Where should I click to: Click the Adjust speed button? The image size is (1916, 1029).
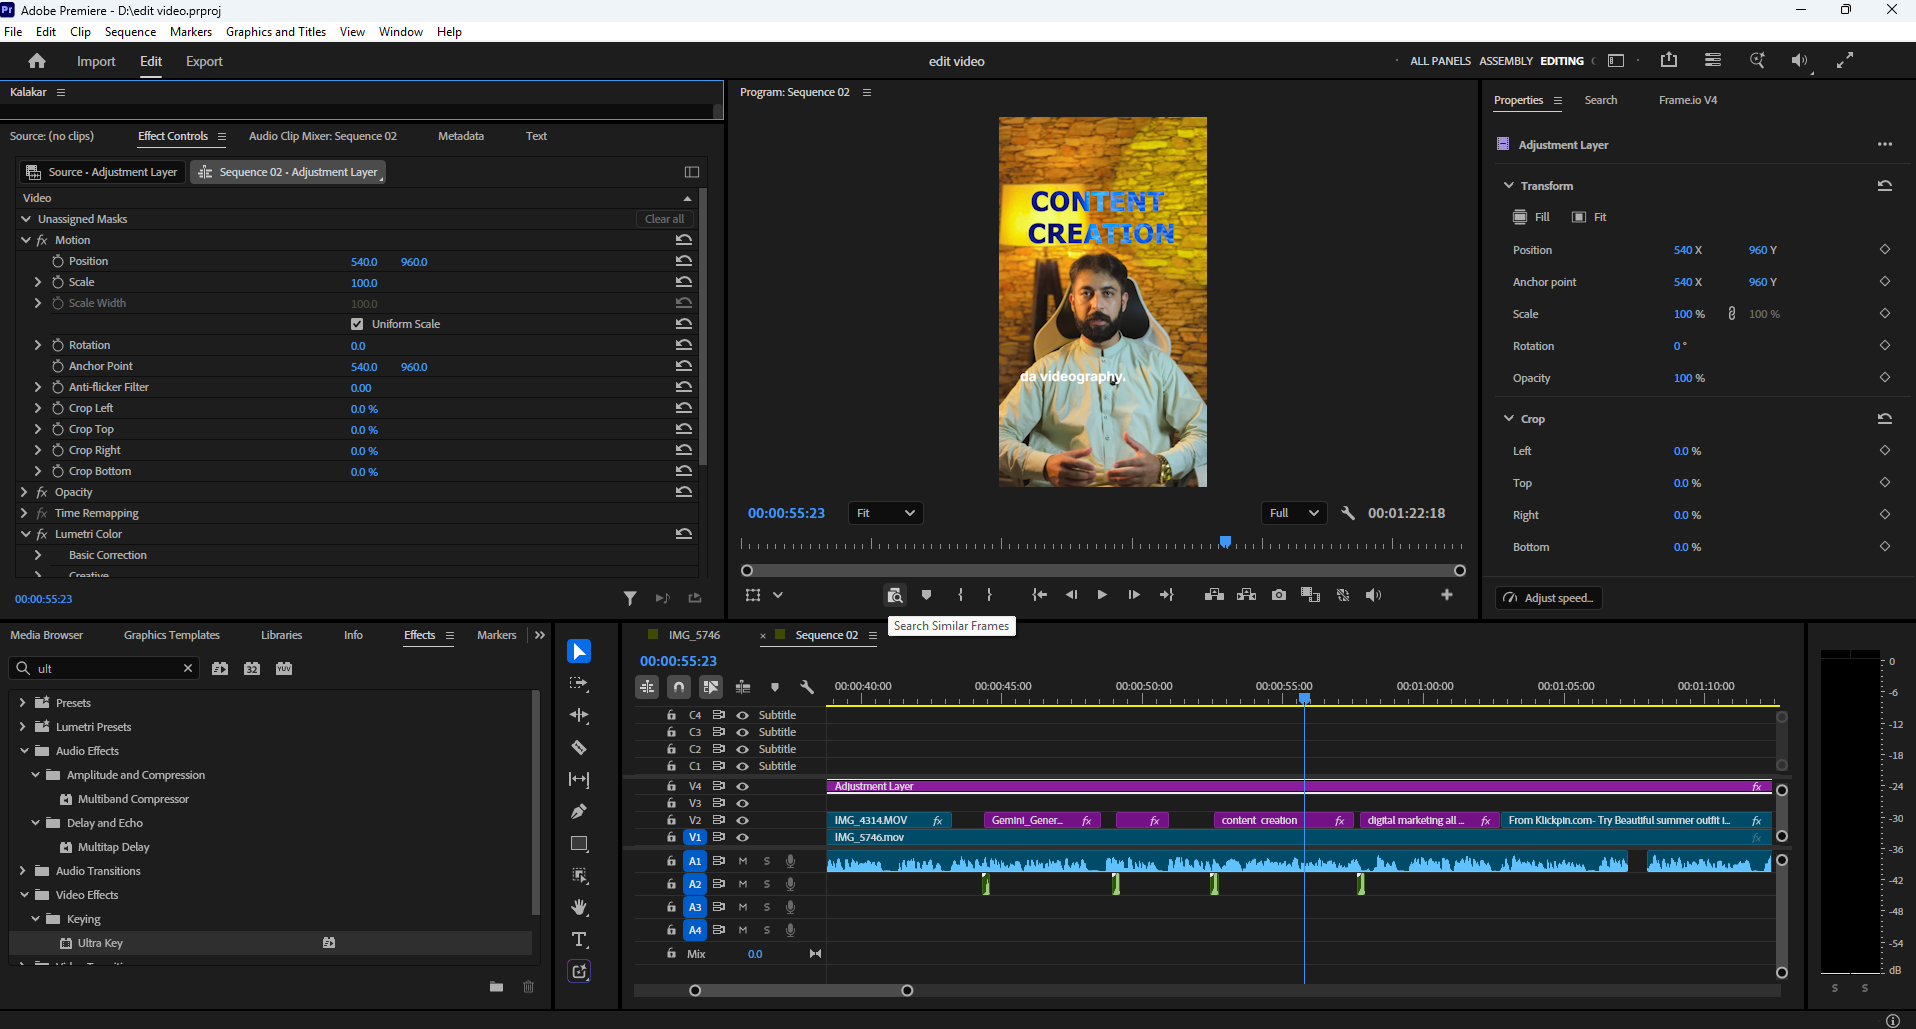pyautogui.click(x=1549, y=598)
